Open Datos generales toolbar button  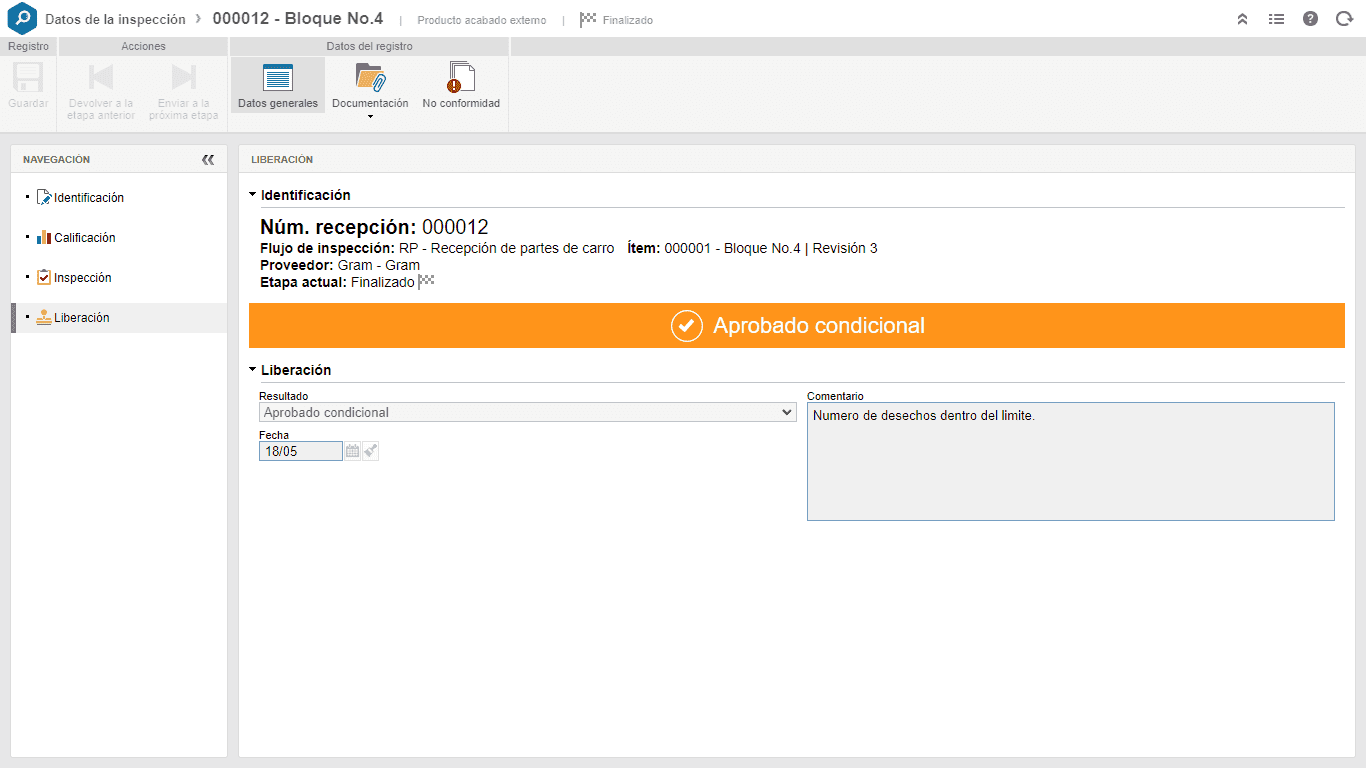(x=278, y=85)
